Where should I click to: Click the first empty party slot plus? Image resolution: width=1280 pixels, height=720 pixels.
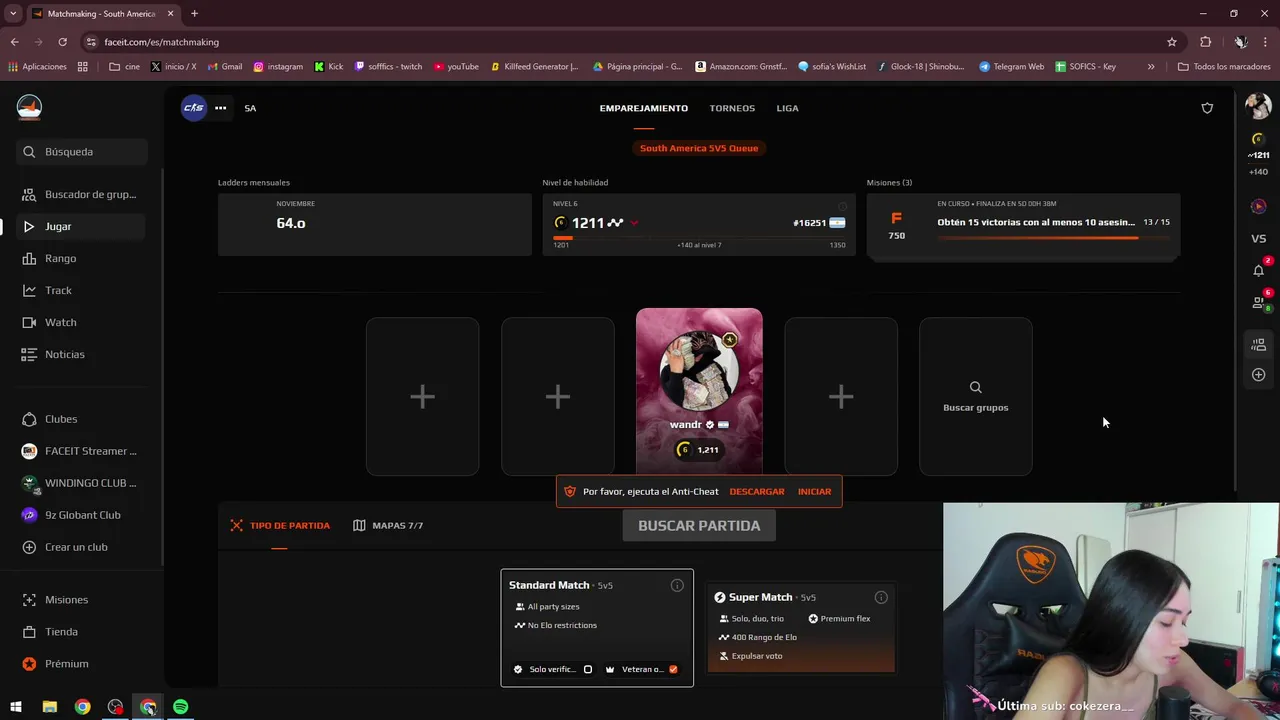coord(422,397)
